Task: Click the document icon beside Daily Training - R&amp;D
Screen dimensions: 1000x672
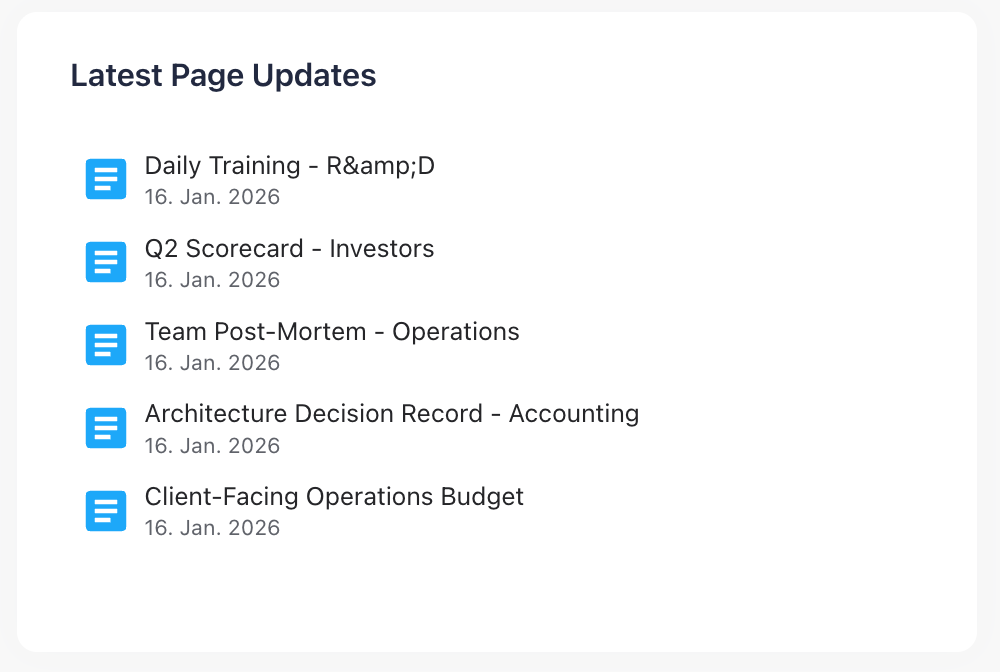Action: click(x=106, y=179)
